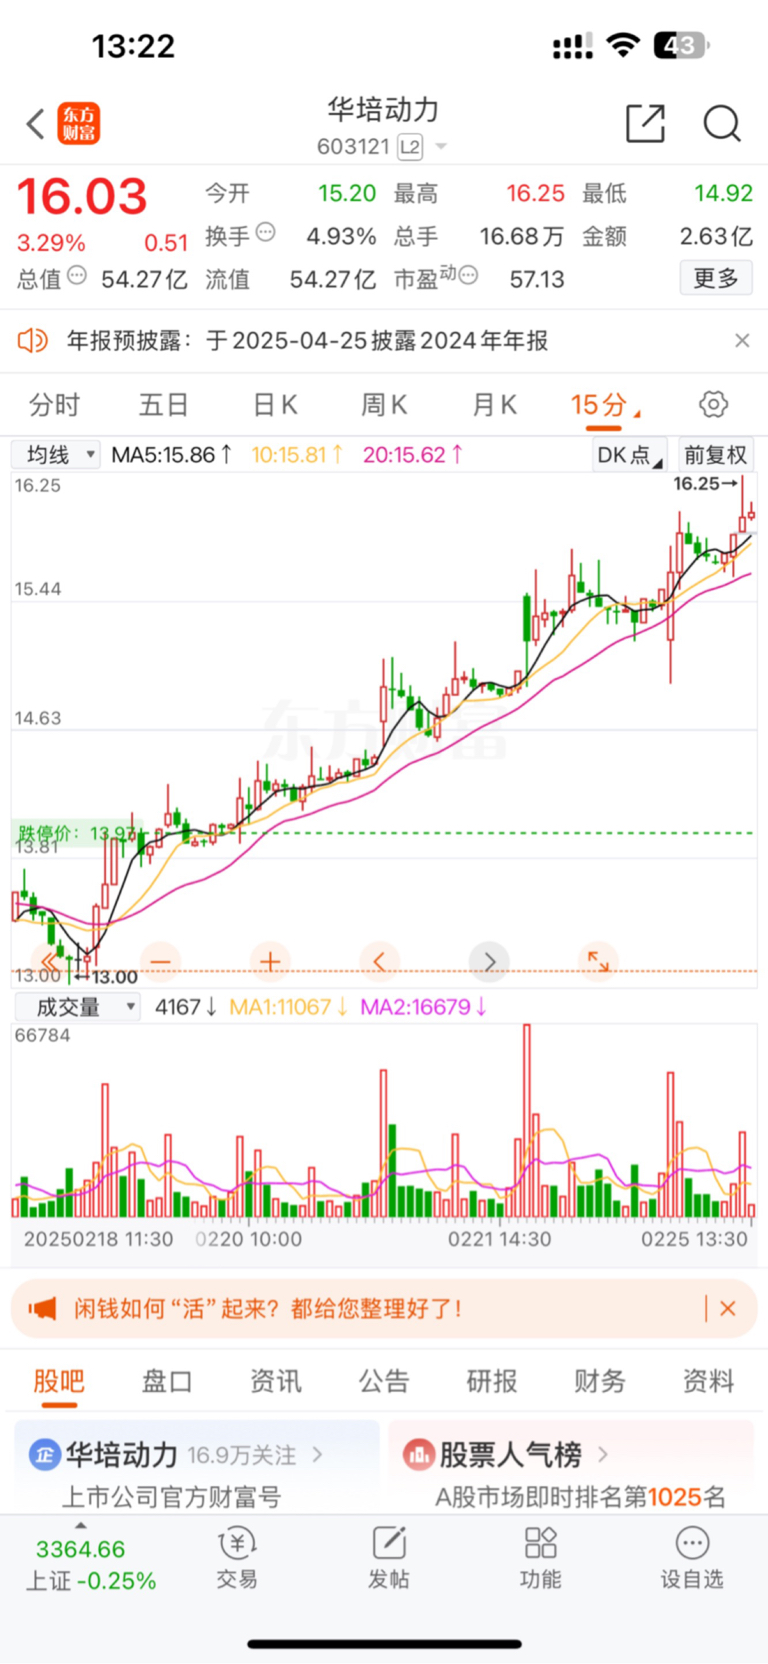Tap the info icon next to 总值
Screen dimensions: 768x1664
(x=77, y=275)
